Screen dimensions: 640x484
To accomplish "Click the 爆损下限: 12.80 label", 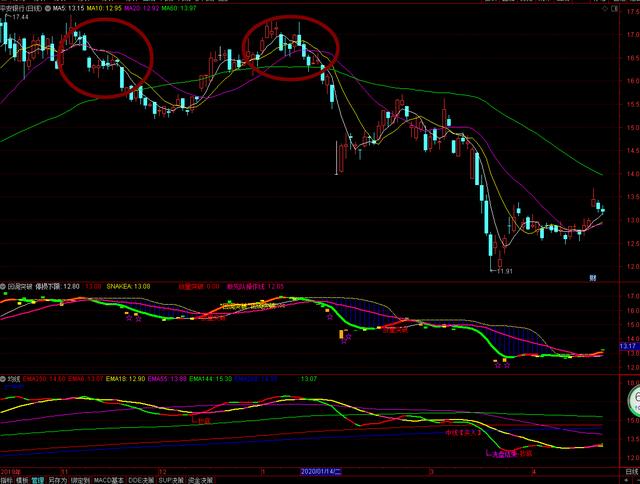I will pos(58,286).
